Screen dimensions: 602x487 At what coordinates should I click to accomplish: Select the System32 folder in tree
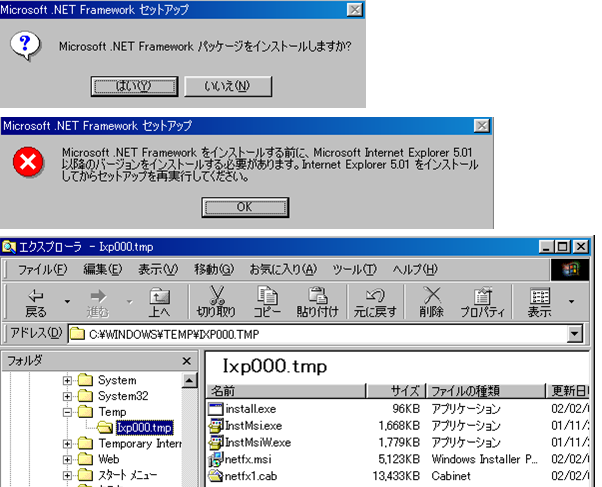123,396
